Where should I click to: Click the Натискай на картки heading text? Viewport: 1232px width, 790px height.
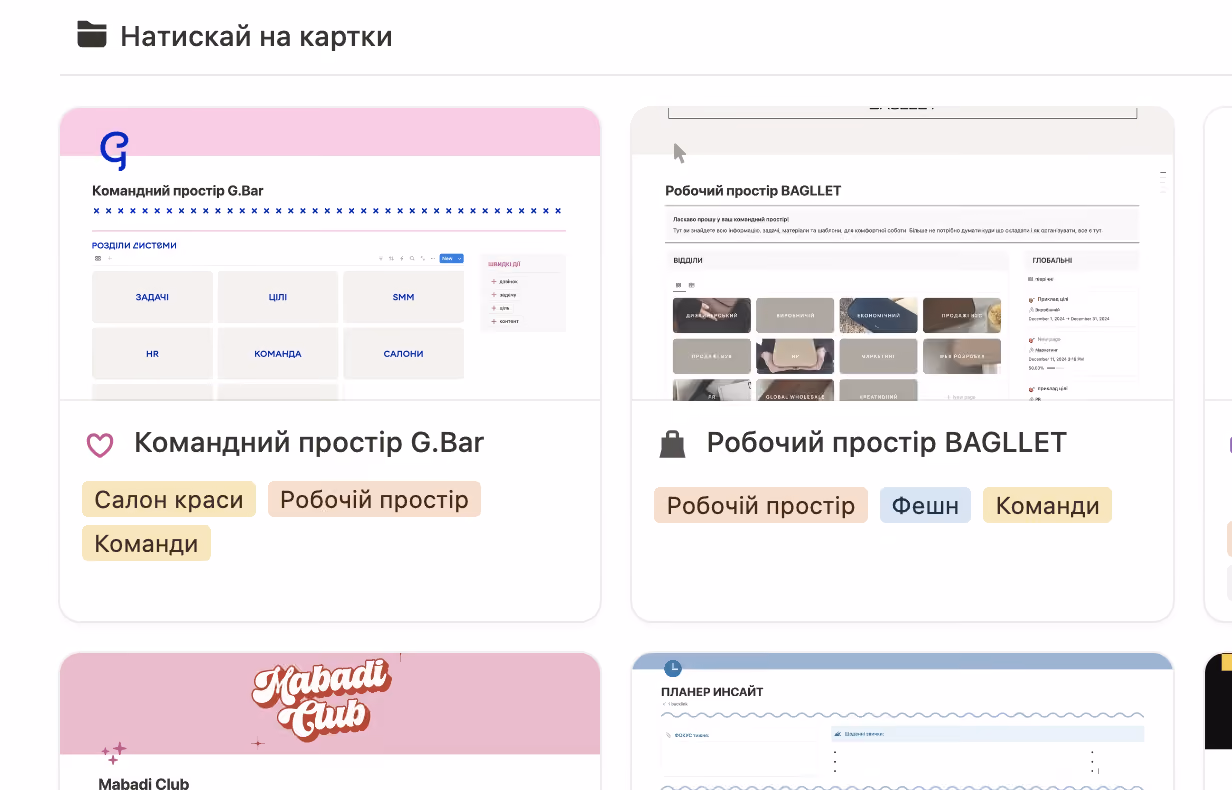coord(256,37)
